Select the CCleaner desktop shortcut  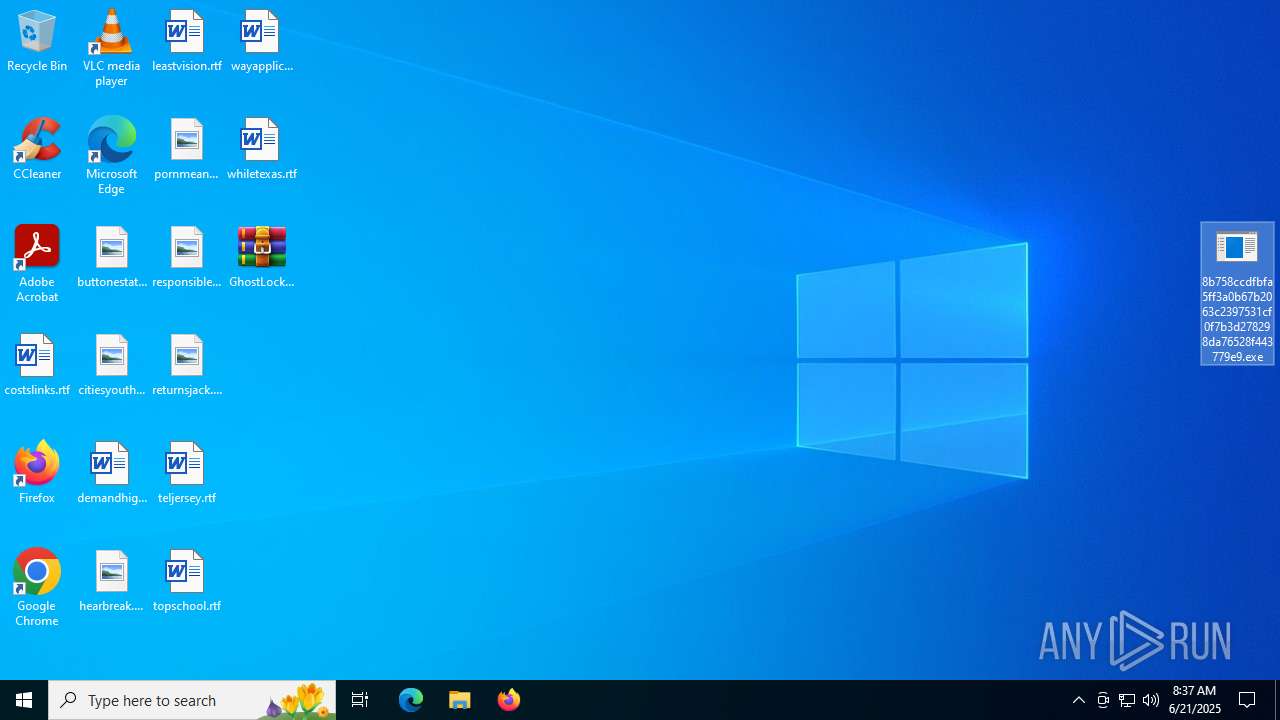37,149
